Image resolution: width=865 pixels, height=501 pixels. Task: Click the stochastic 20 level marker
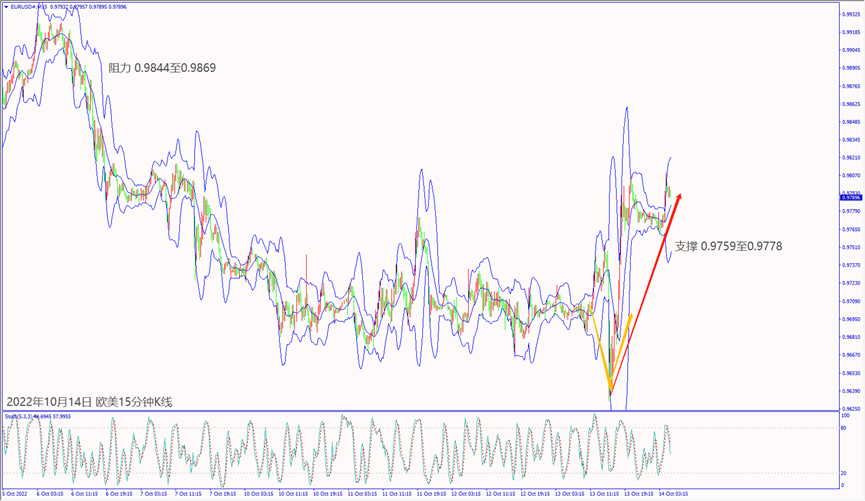point(844,473)
